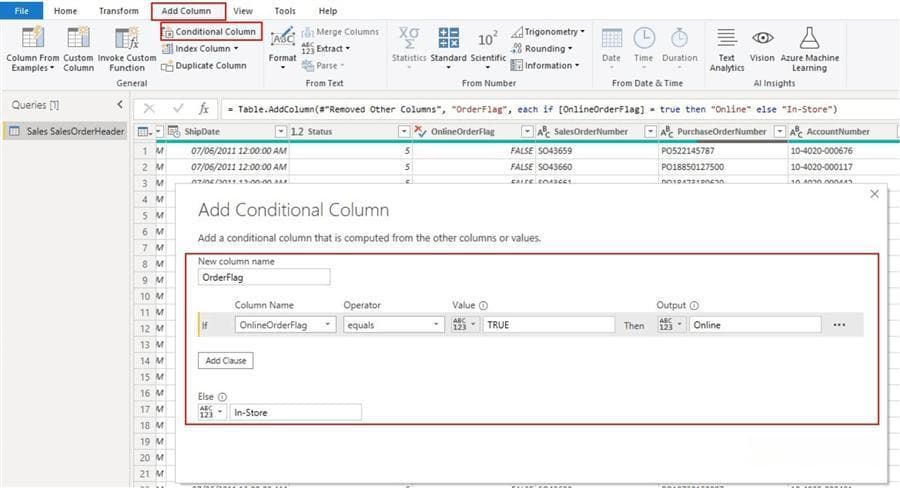Open clause options ellipsis menu
The image size is (900, 488).
point(839,325)
